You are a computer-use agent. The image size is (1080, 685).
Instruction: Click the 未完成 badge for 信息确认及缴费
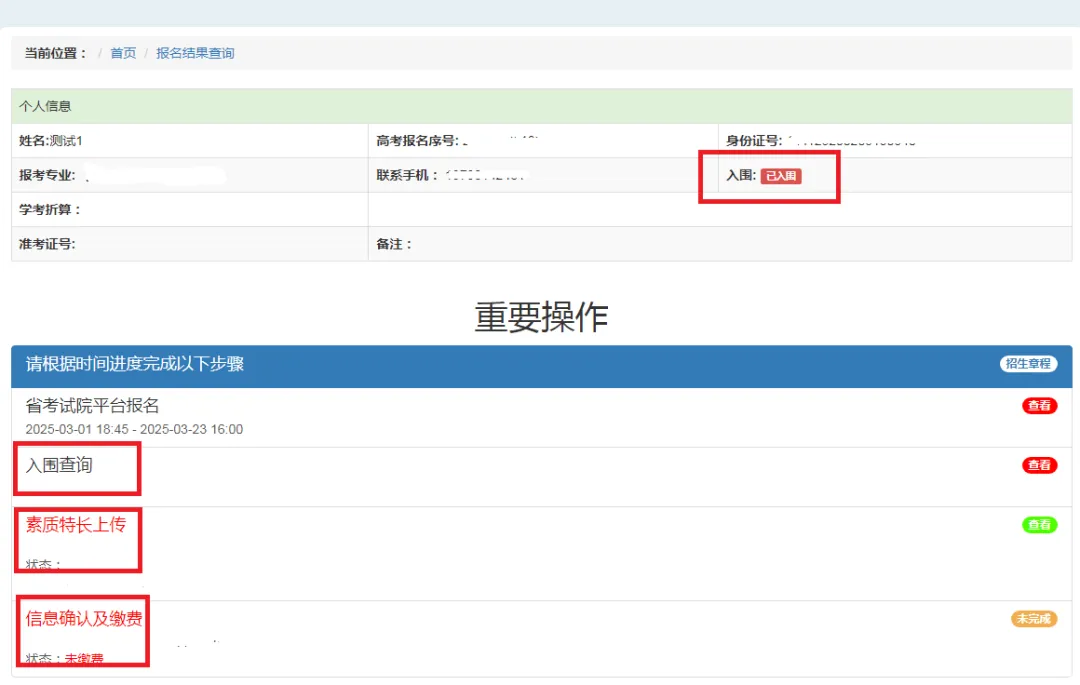(1033, 619)
